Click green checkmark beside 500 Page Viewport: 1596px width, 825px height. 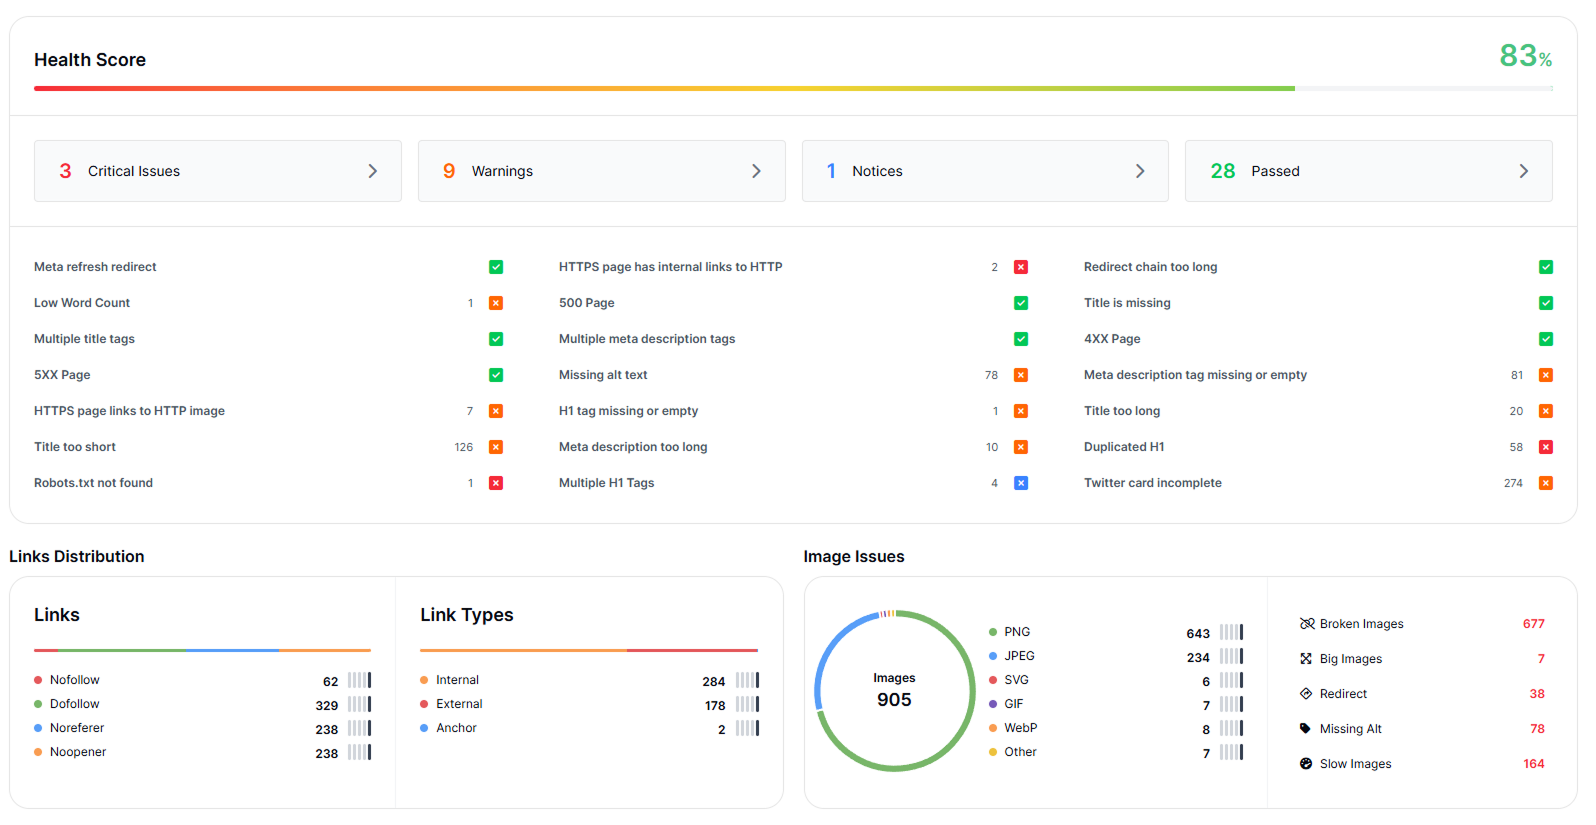click(x=1021, y=303)
